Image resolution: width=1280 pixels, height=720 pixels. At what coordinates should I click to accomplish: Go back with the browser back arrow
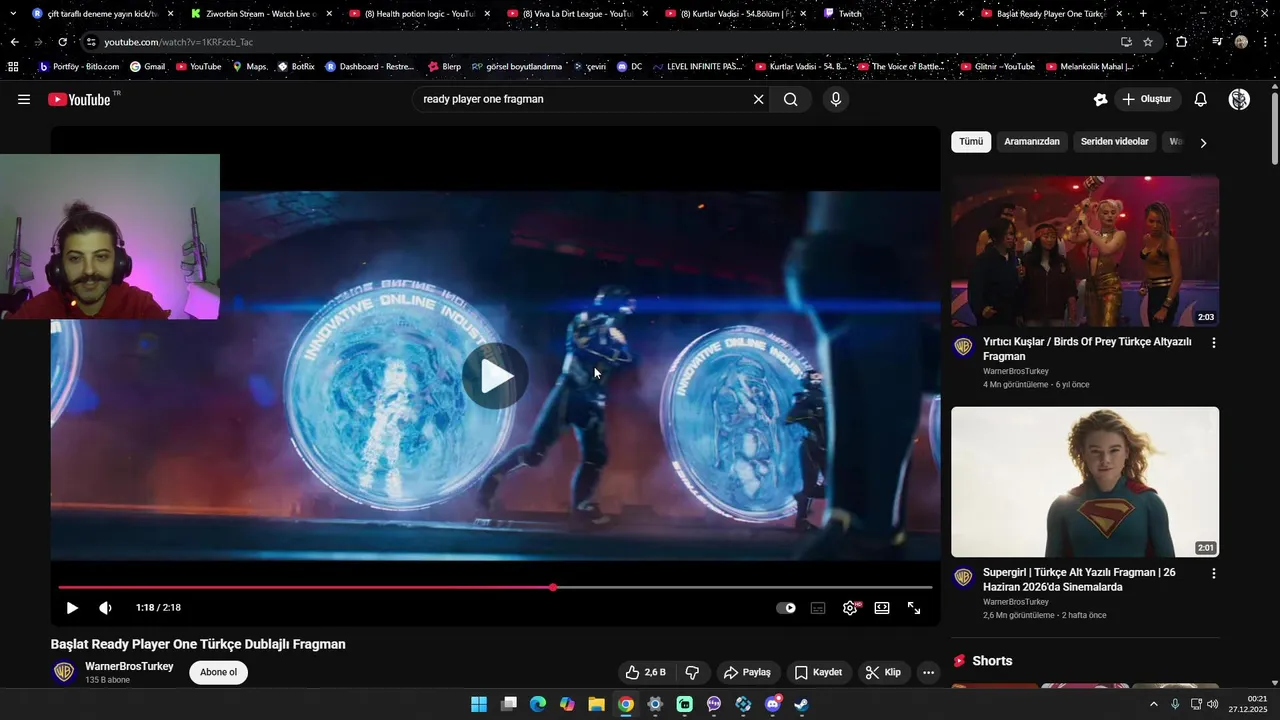tap(14, 42)
